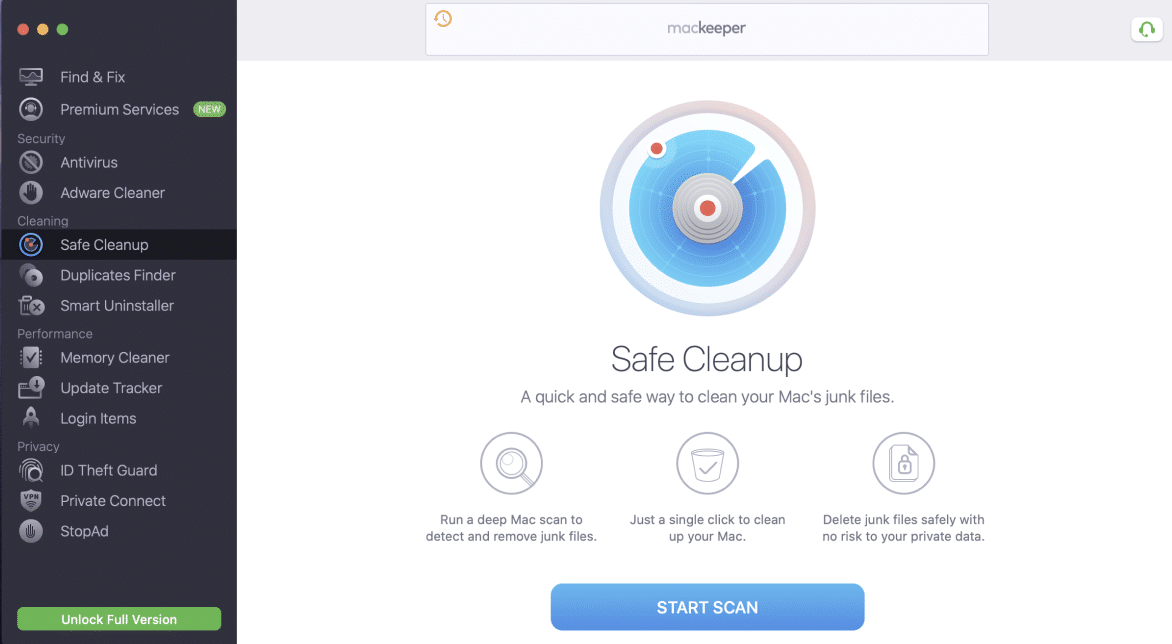This screenshot has width=1172, height=644.
Task: Open the support chat icon at top right
Action: tap(1146, 29)
